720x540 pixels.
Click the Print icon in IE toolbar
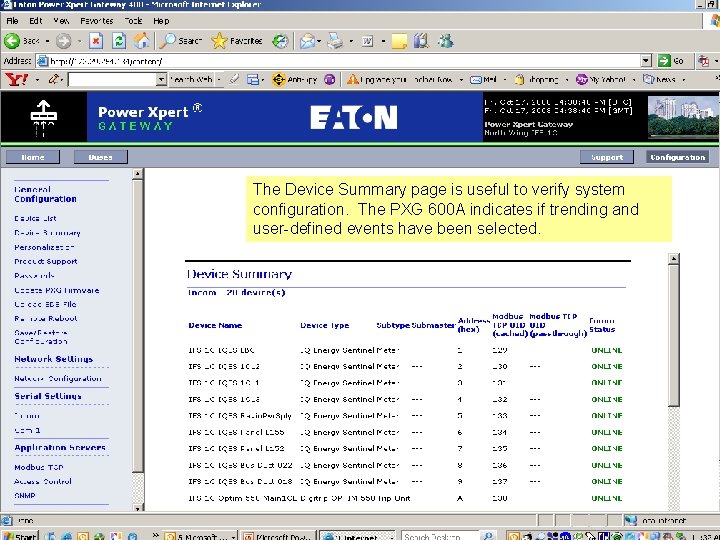[335, 41]
